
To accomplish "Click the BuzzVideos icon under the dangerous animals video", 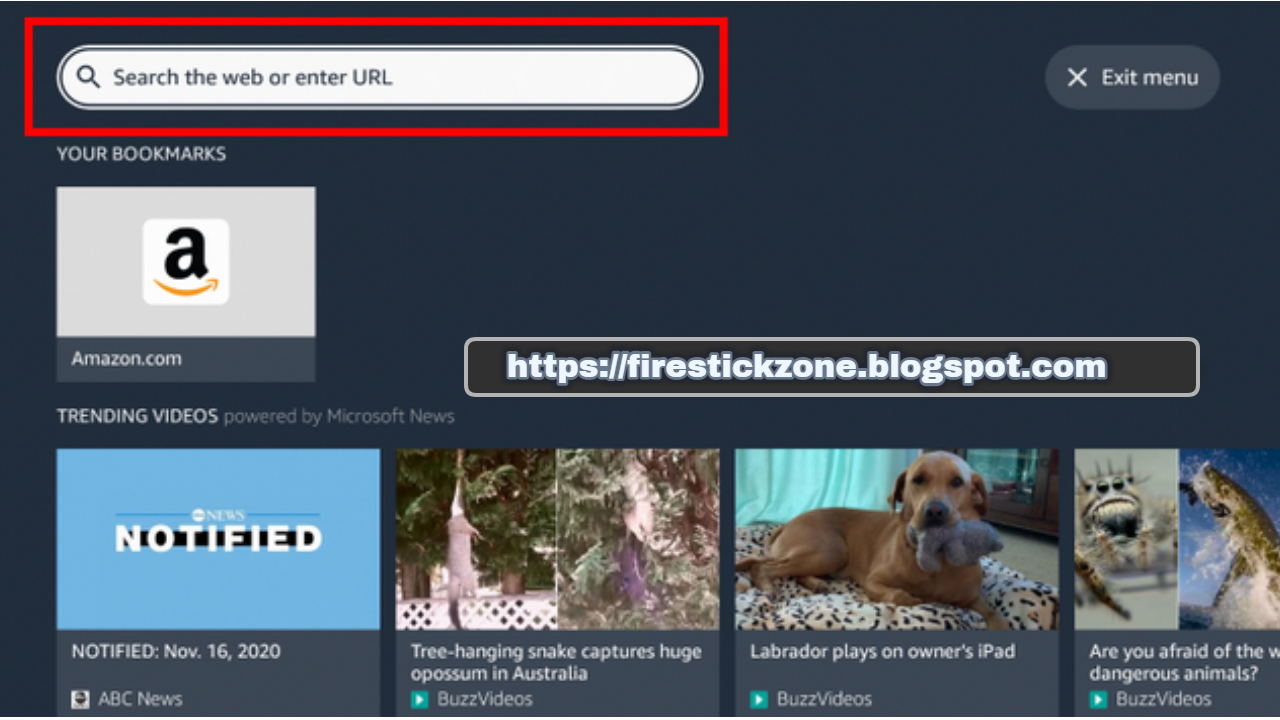I will pos(1098,699).
